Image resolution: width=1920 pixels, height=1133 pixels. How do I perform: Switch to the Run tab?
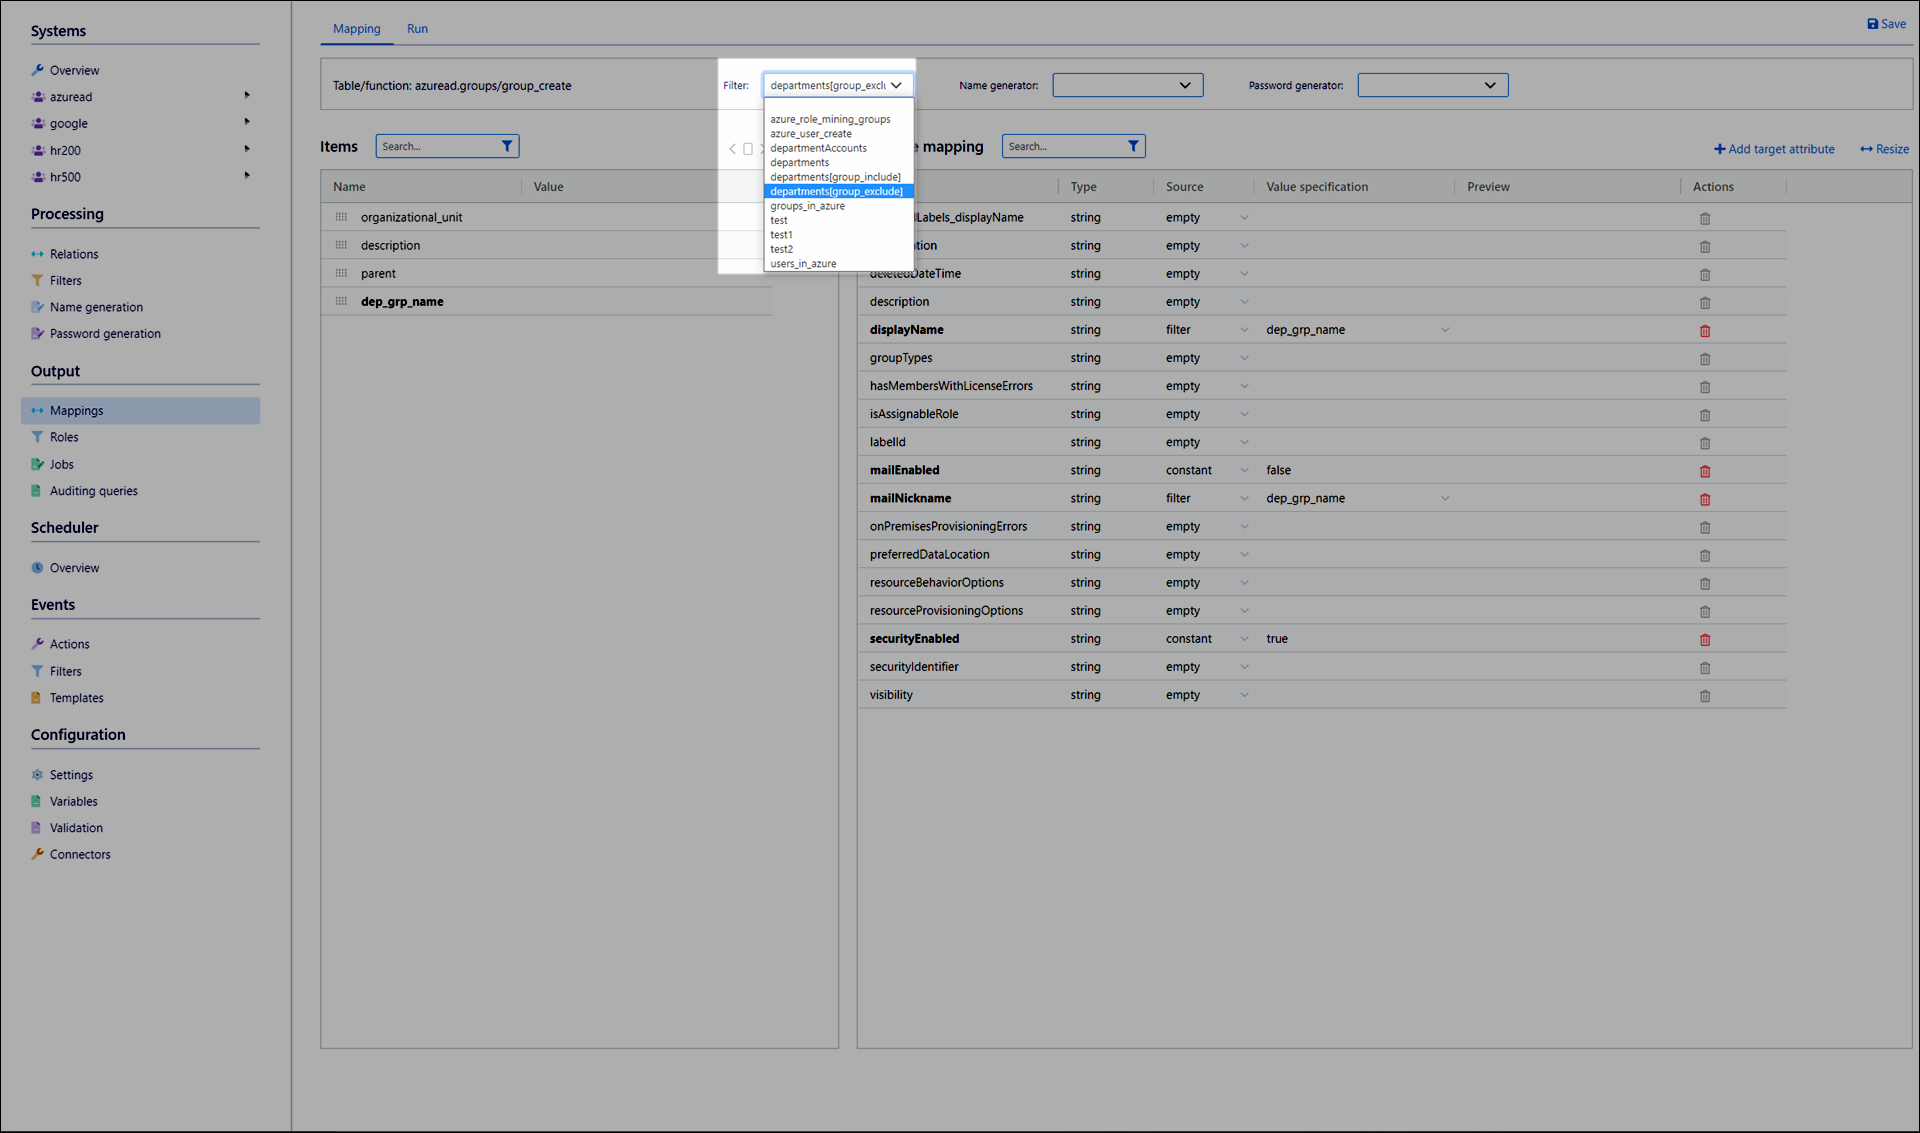[417, 29]
